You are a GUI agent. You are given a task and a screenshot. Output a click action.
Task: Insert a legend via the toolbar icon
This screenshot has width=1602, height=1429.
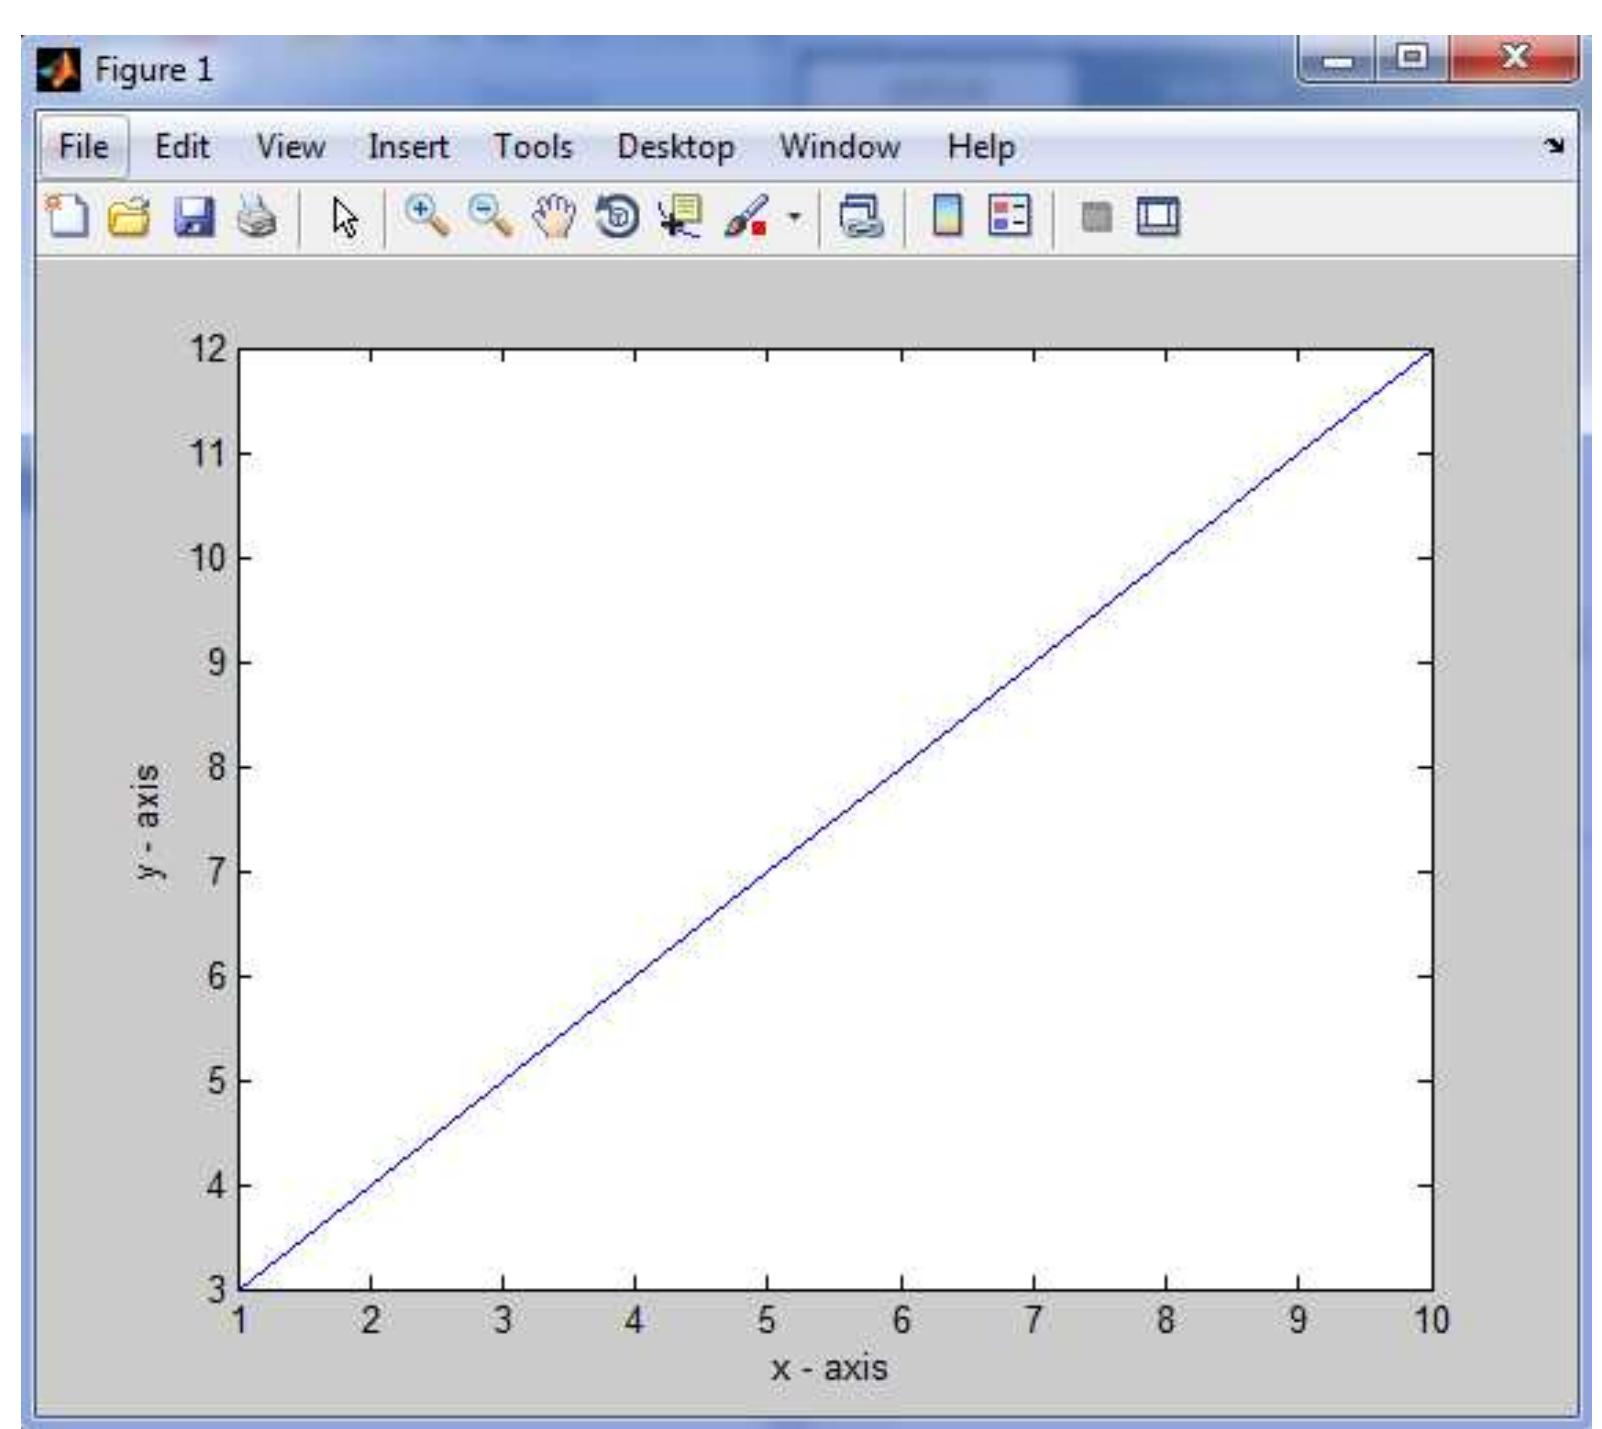1009,216
